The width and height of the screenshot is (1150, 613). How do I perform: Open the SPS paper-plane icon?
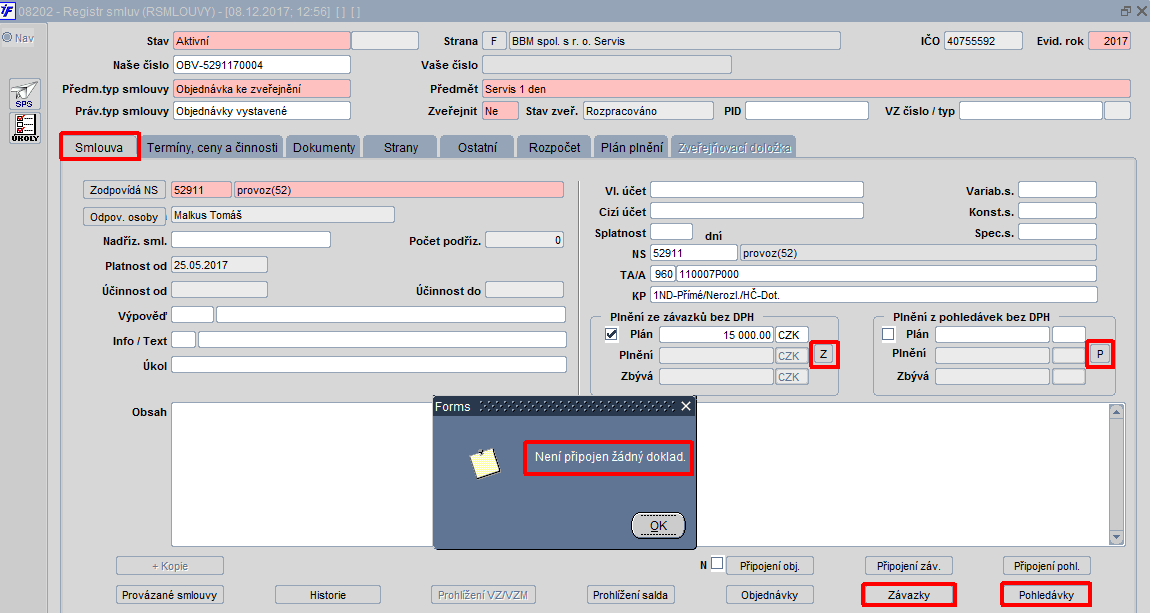tap(24, 95)
